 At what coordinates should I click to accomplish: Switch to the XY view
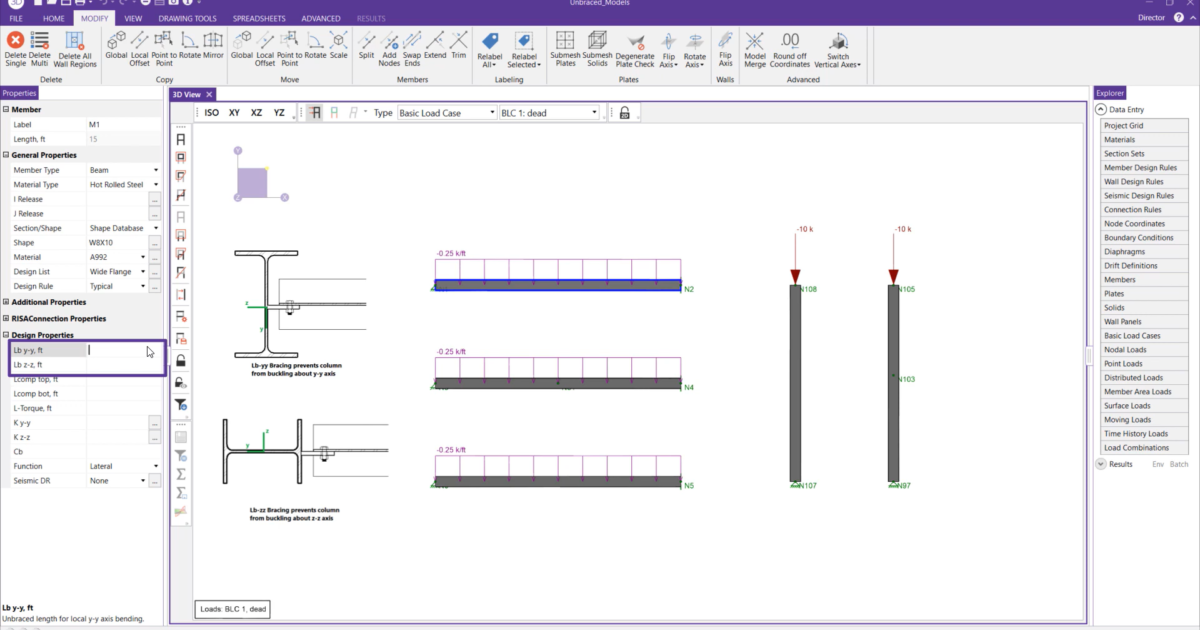pyautogui.click(x=234, y=112)
